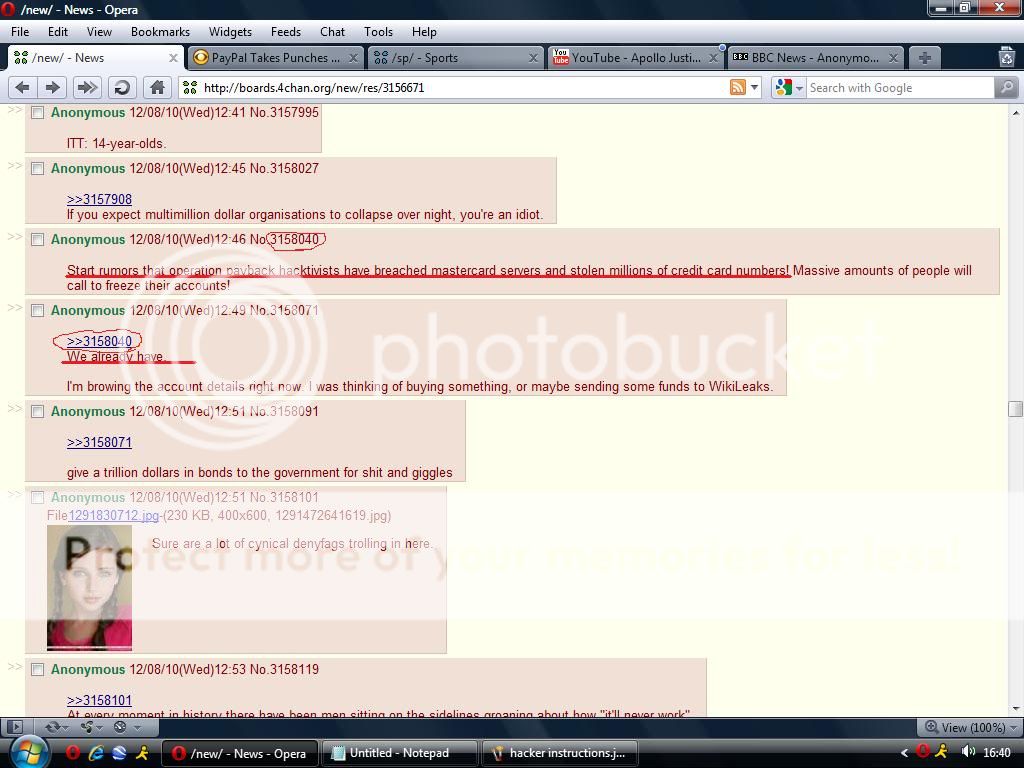This screenshot has width=1024, height=768.
Task: Check the box for post No.3158040
Action: click(x=38, y=240)
